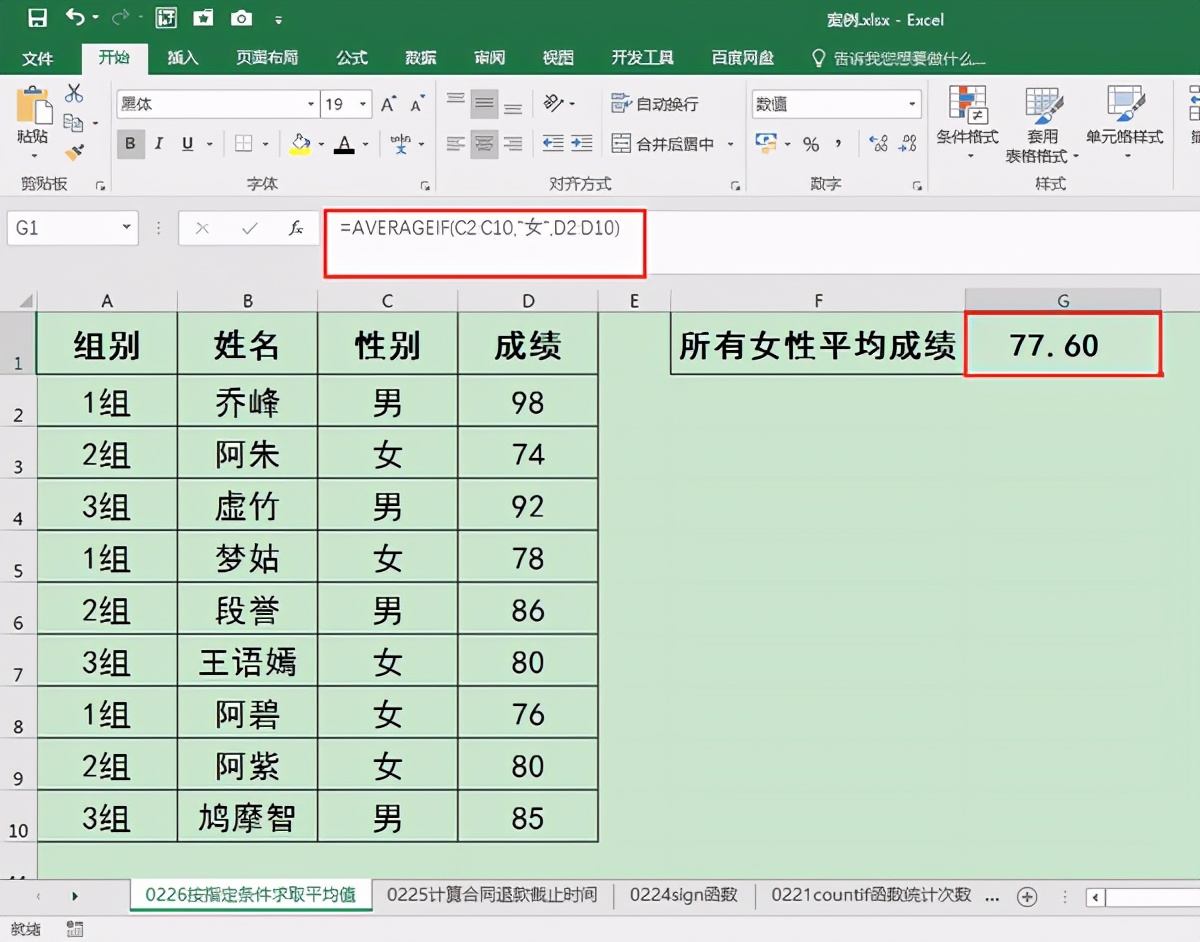Viewport: 1200px width, 942px height.
Task: Add a new sheet with the plus icon
Action: click(1027, 896)
